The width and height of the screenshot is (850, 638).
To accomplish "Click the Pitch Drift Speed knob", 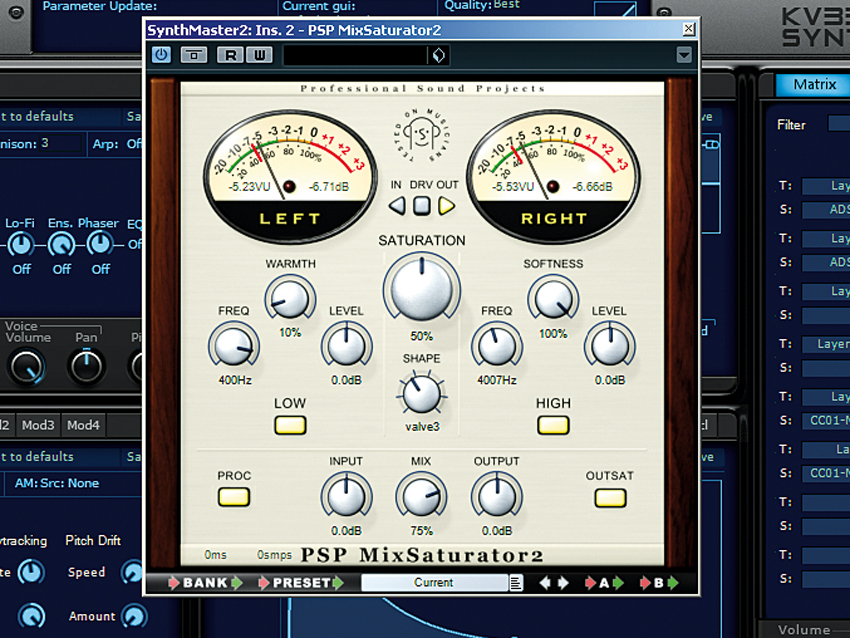I will point(133,572).
